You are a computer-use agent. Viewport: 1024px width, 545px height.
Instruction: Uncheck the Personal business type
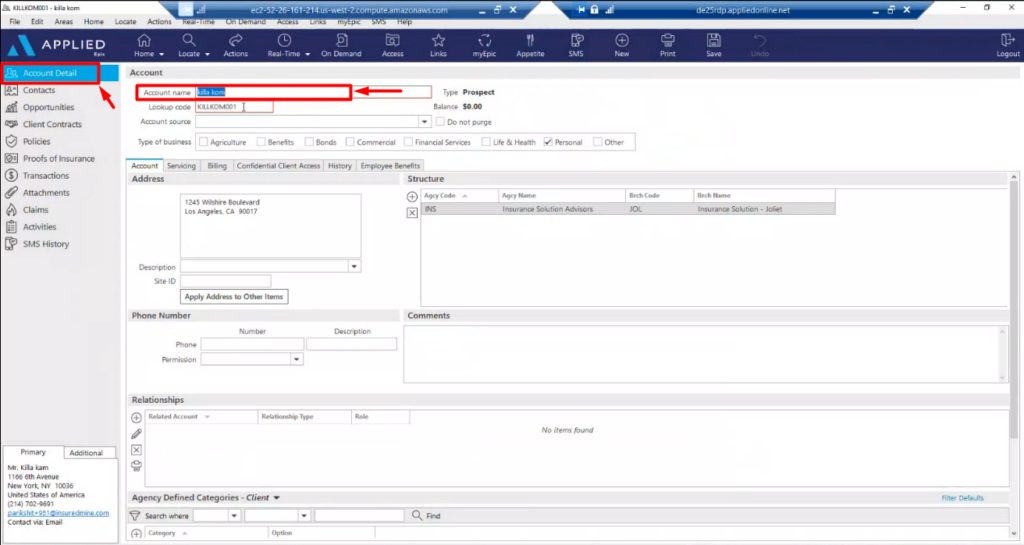point(548,142)
